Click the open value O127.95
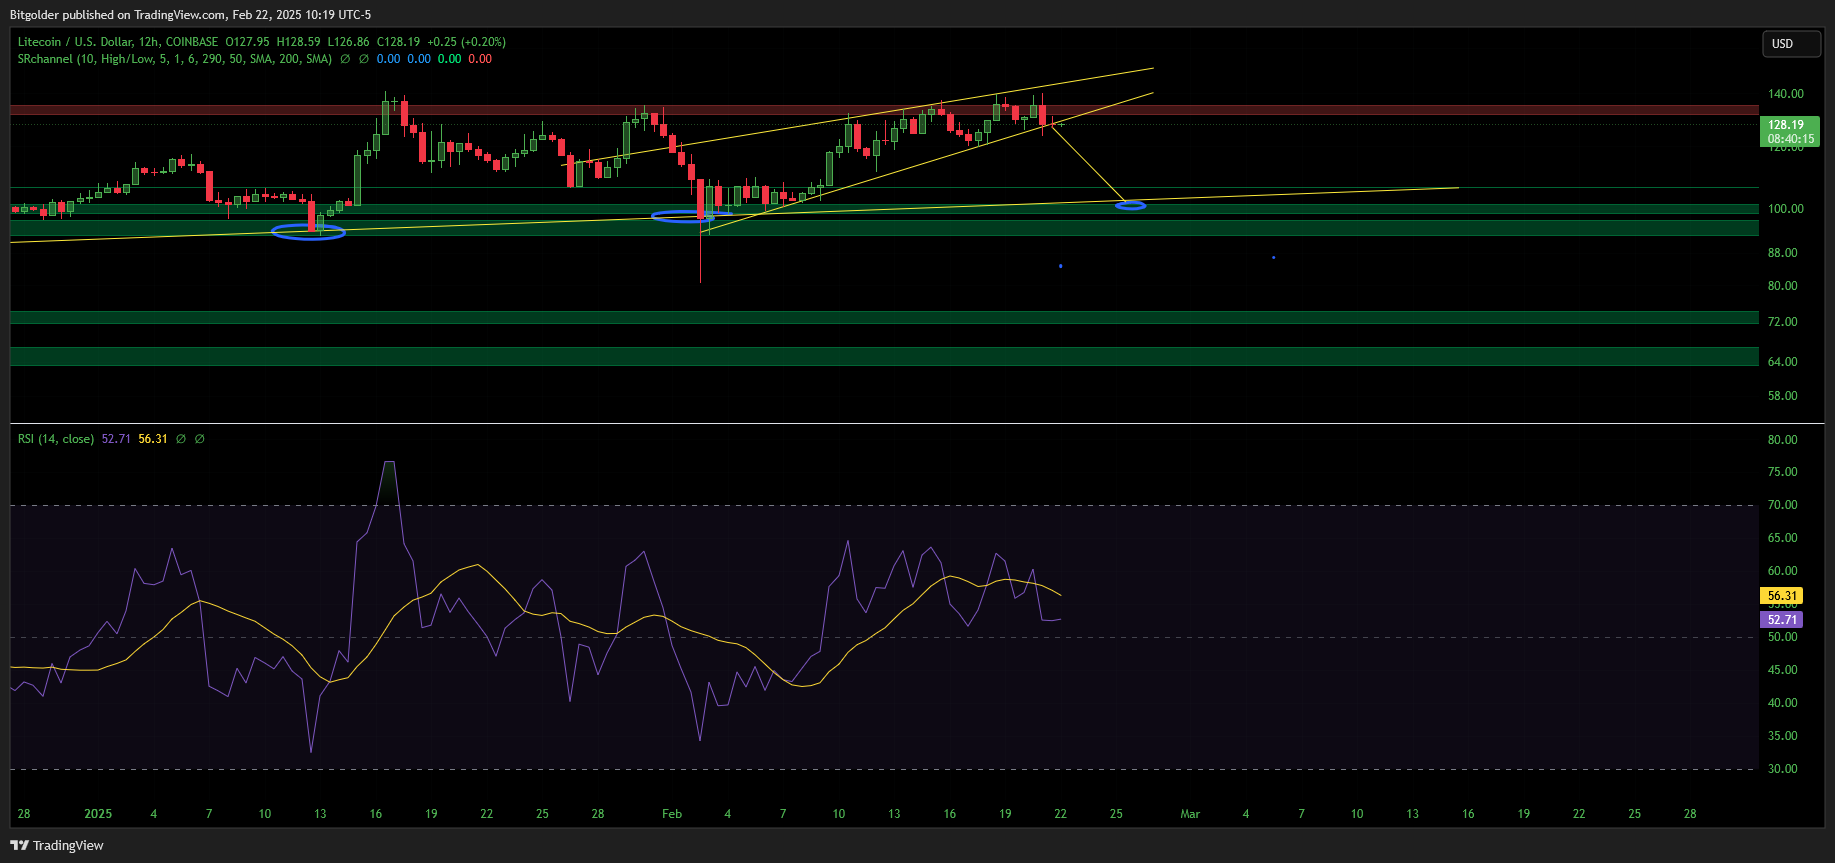This screenshot has height=863, width=1835. [247, 42]
